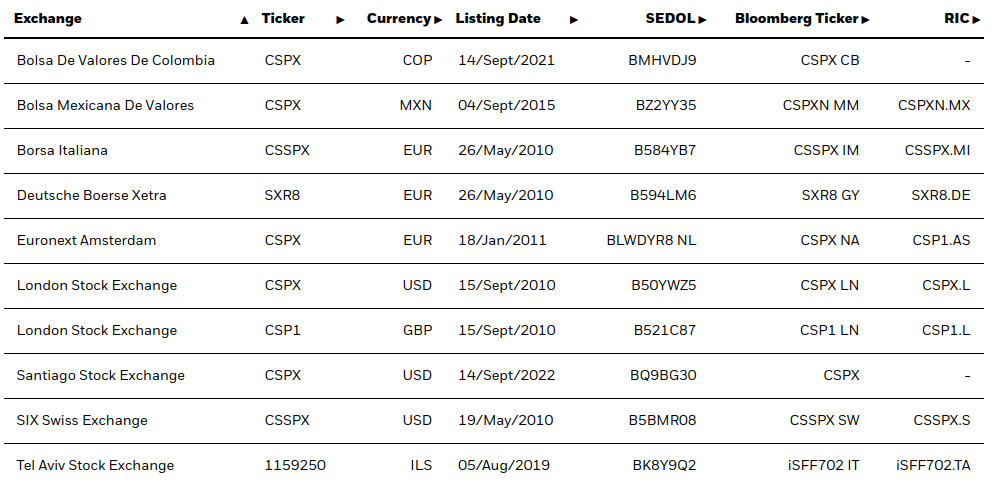Click the Tel Aviv Stock Exchange cell
This screenshot has height=491, width=995.
(95, 465)
